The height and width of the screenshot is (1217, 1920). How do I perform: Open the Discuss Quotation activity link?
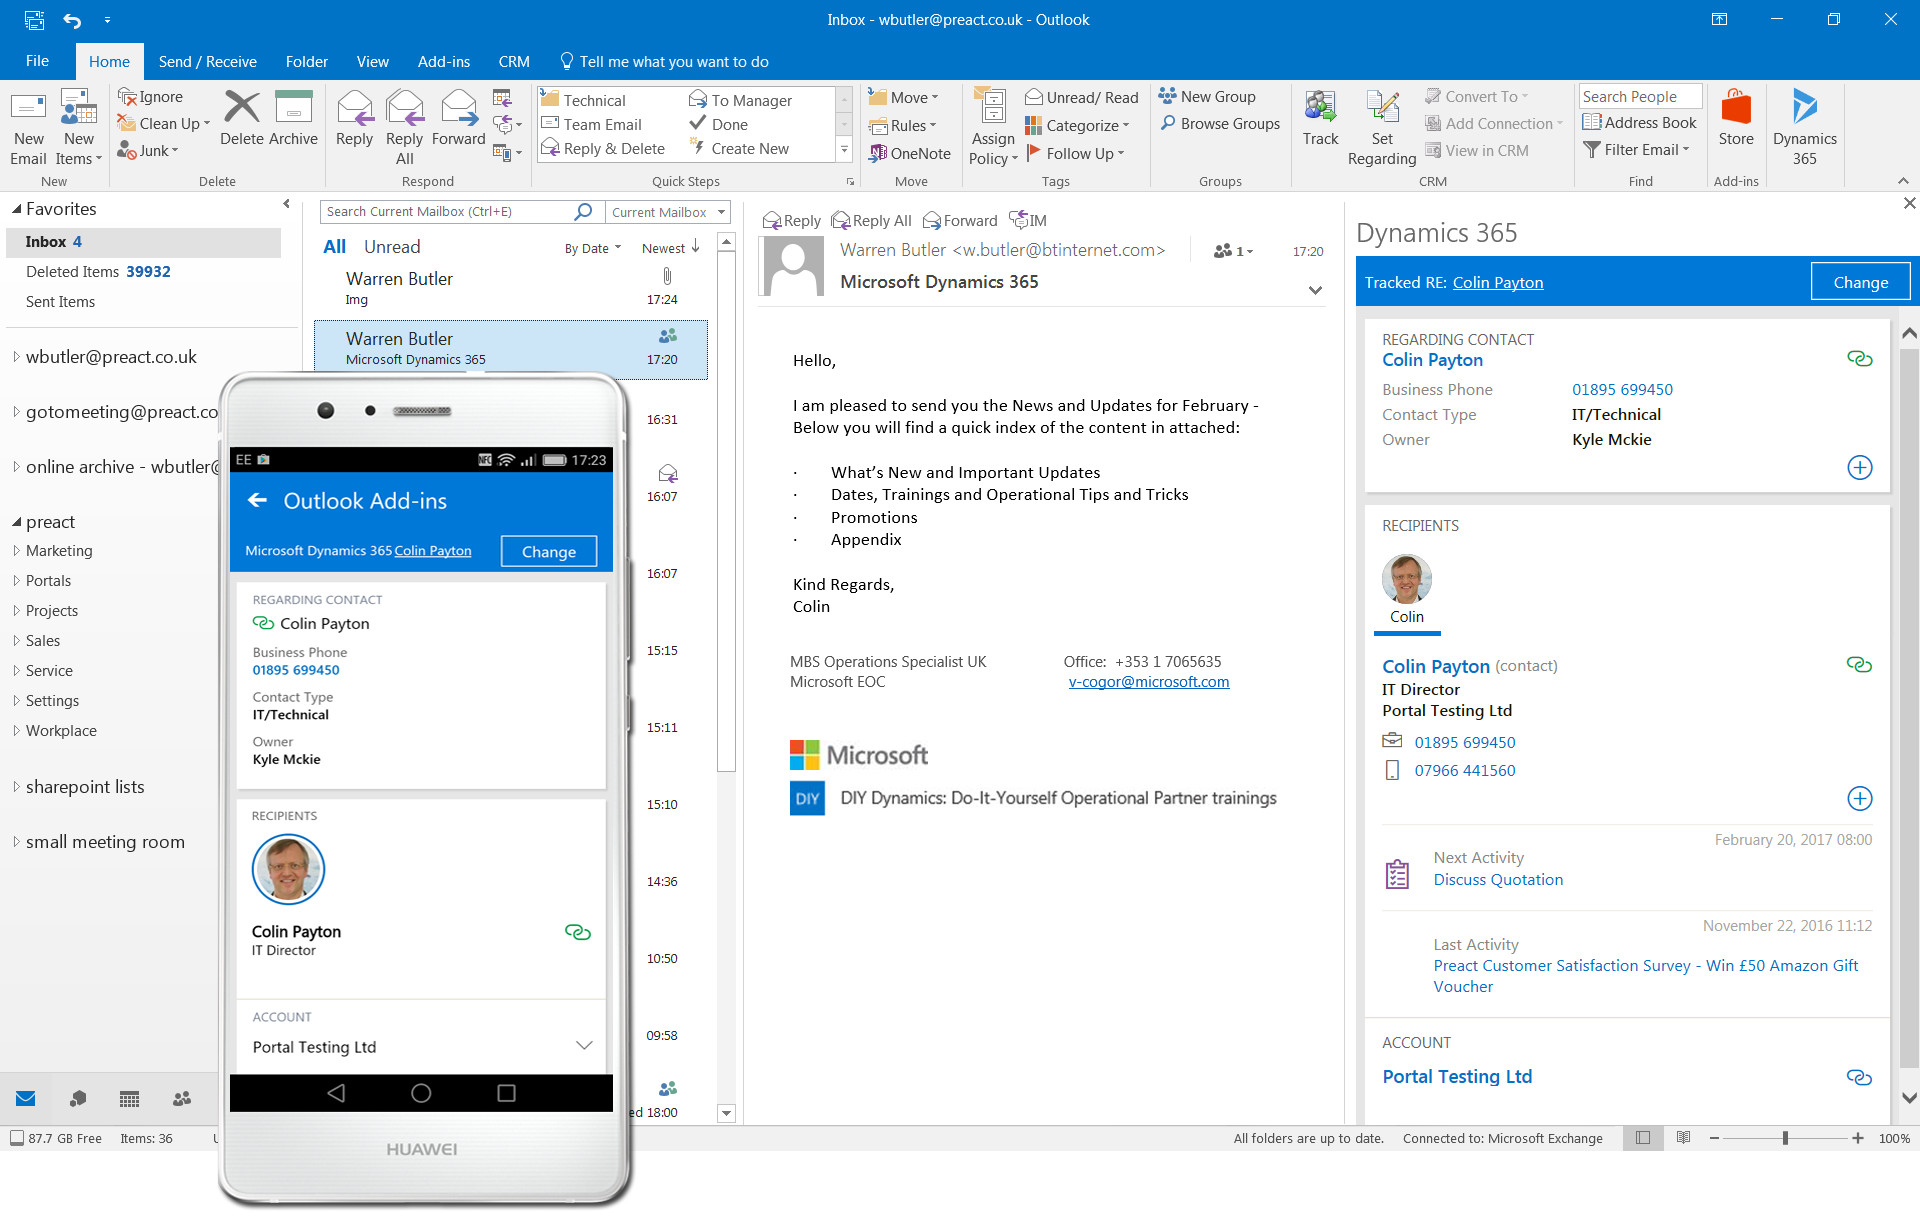click(1498, 879)
